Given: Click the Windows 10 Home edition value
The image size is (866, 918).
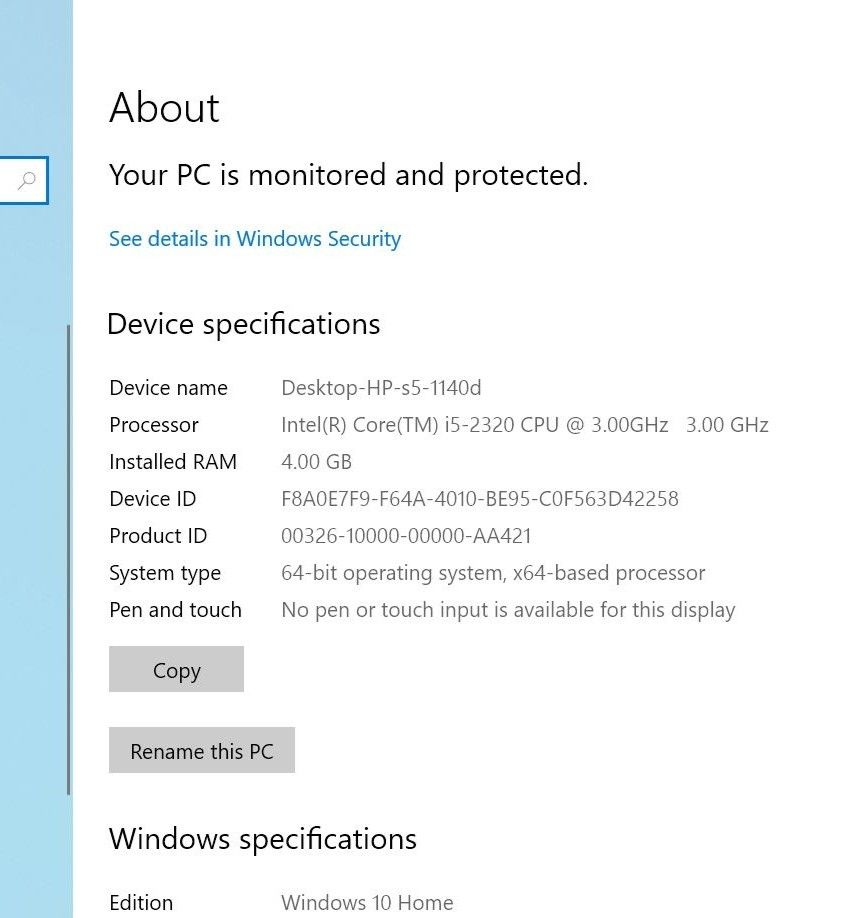Looking at the screenshot, I should tap(367, 902).
